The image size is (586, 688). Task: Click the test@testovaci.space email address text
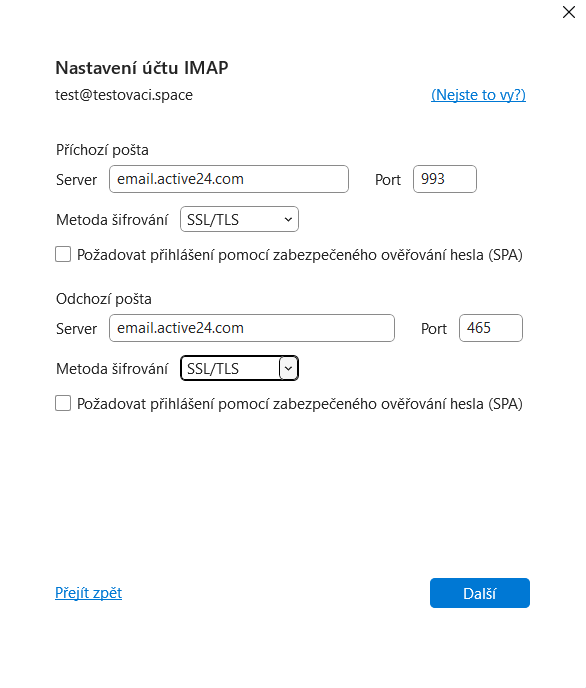point(124,95)
